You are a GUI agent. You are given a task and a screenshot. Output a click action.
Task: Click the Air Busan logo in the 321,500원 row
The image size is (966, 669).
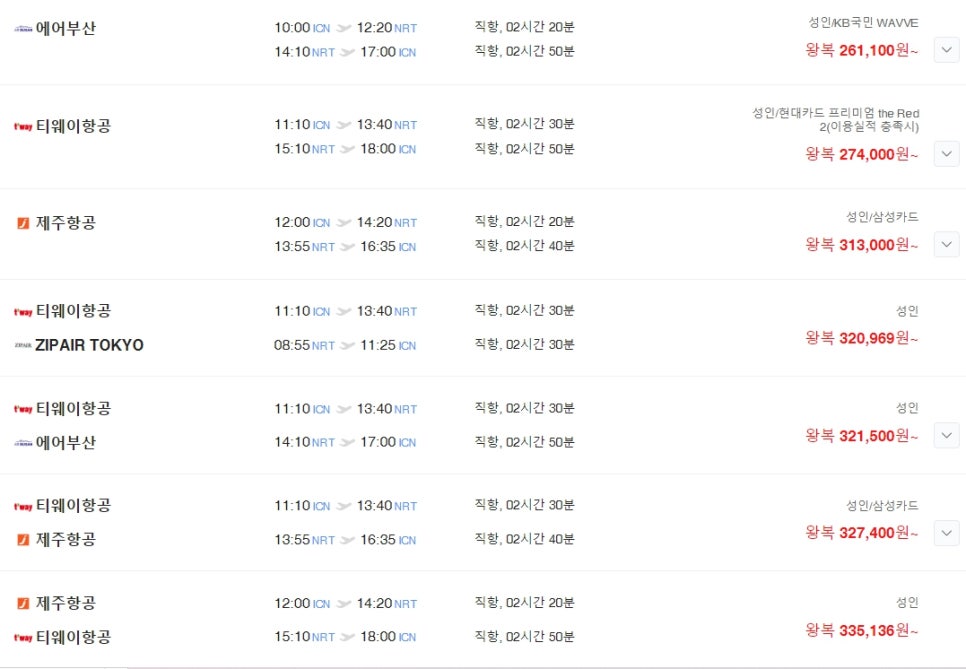[x=23, y=443]
